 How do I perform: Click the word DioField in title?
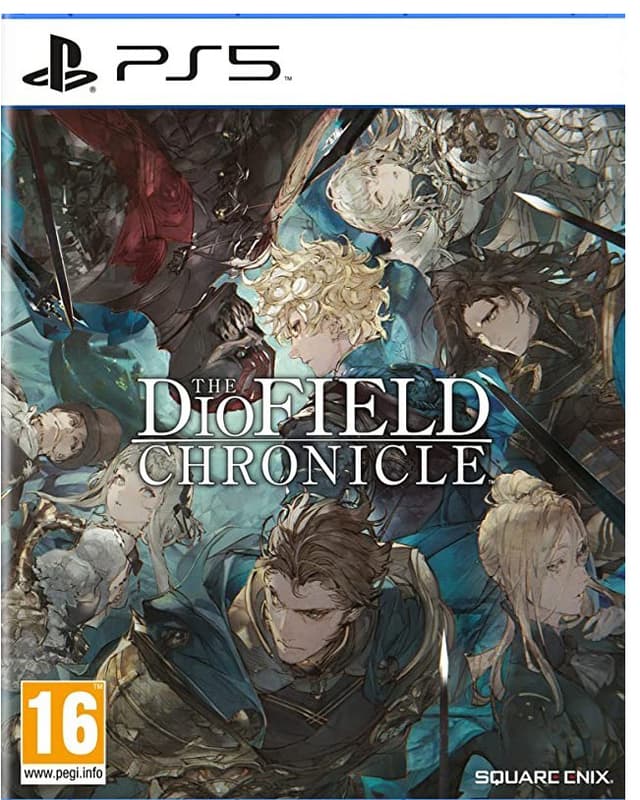(x=312, y=409)
